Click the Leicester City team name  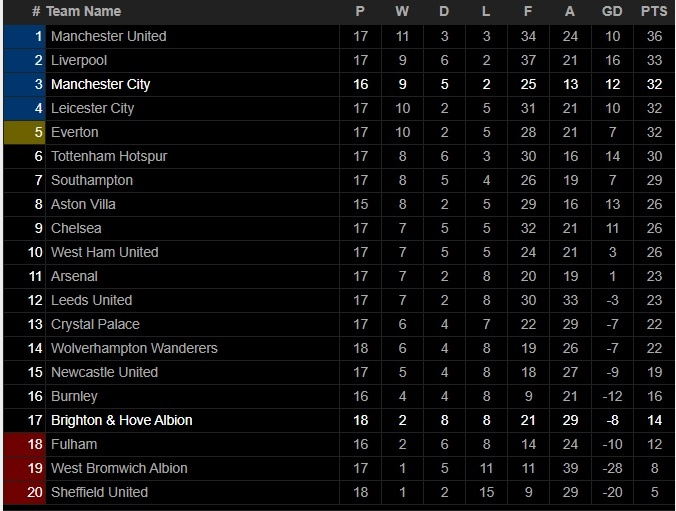point(92,108)
